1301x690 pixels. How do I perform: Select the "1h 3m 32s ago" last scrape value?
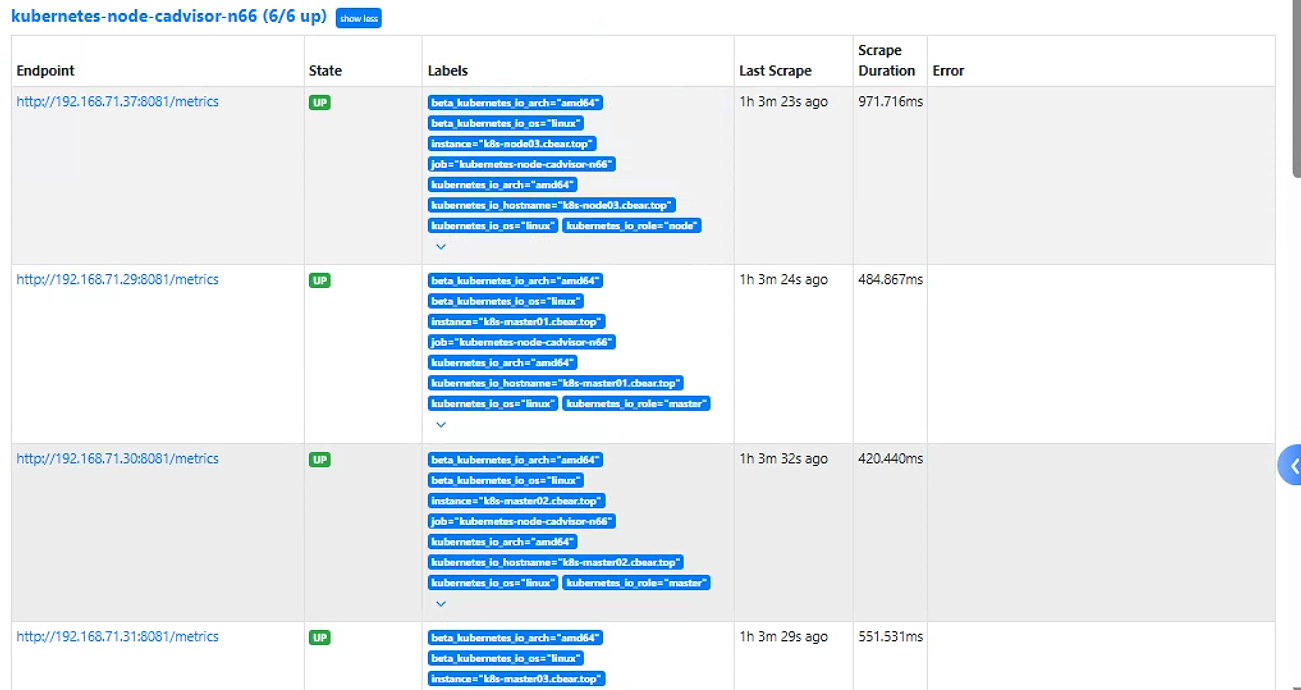click(x=784, y=459)
